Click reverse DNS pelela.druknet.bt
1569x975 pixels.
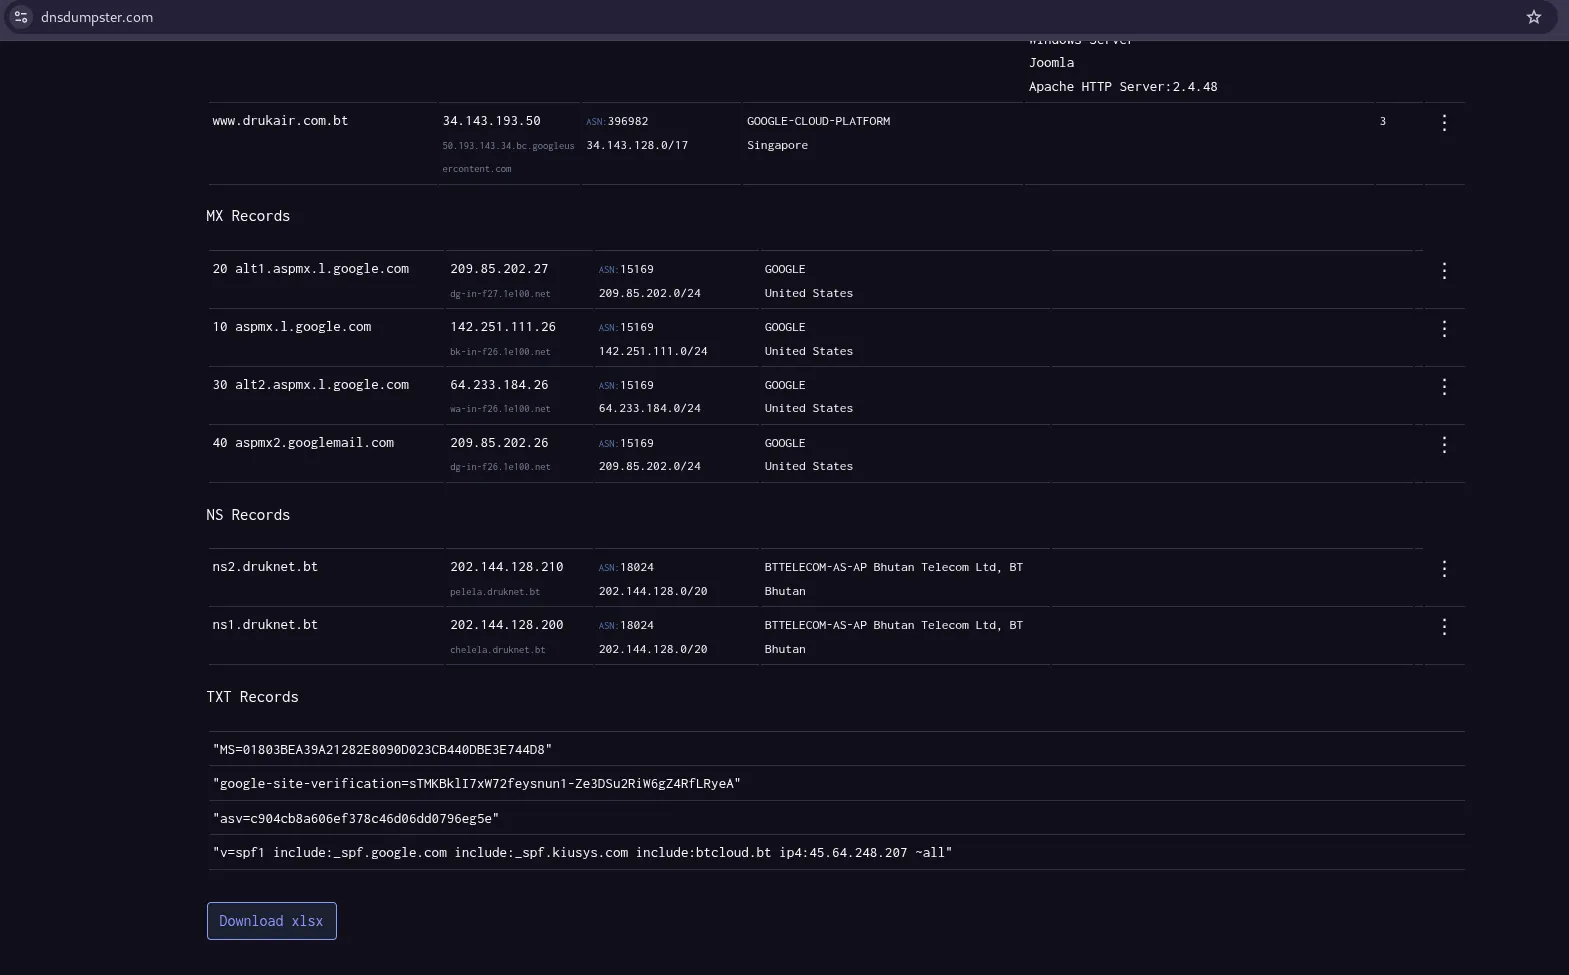(x=495, y=592)
